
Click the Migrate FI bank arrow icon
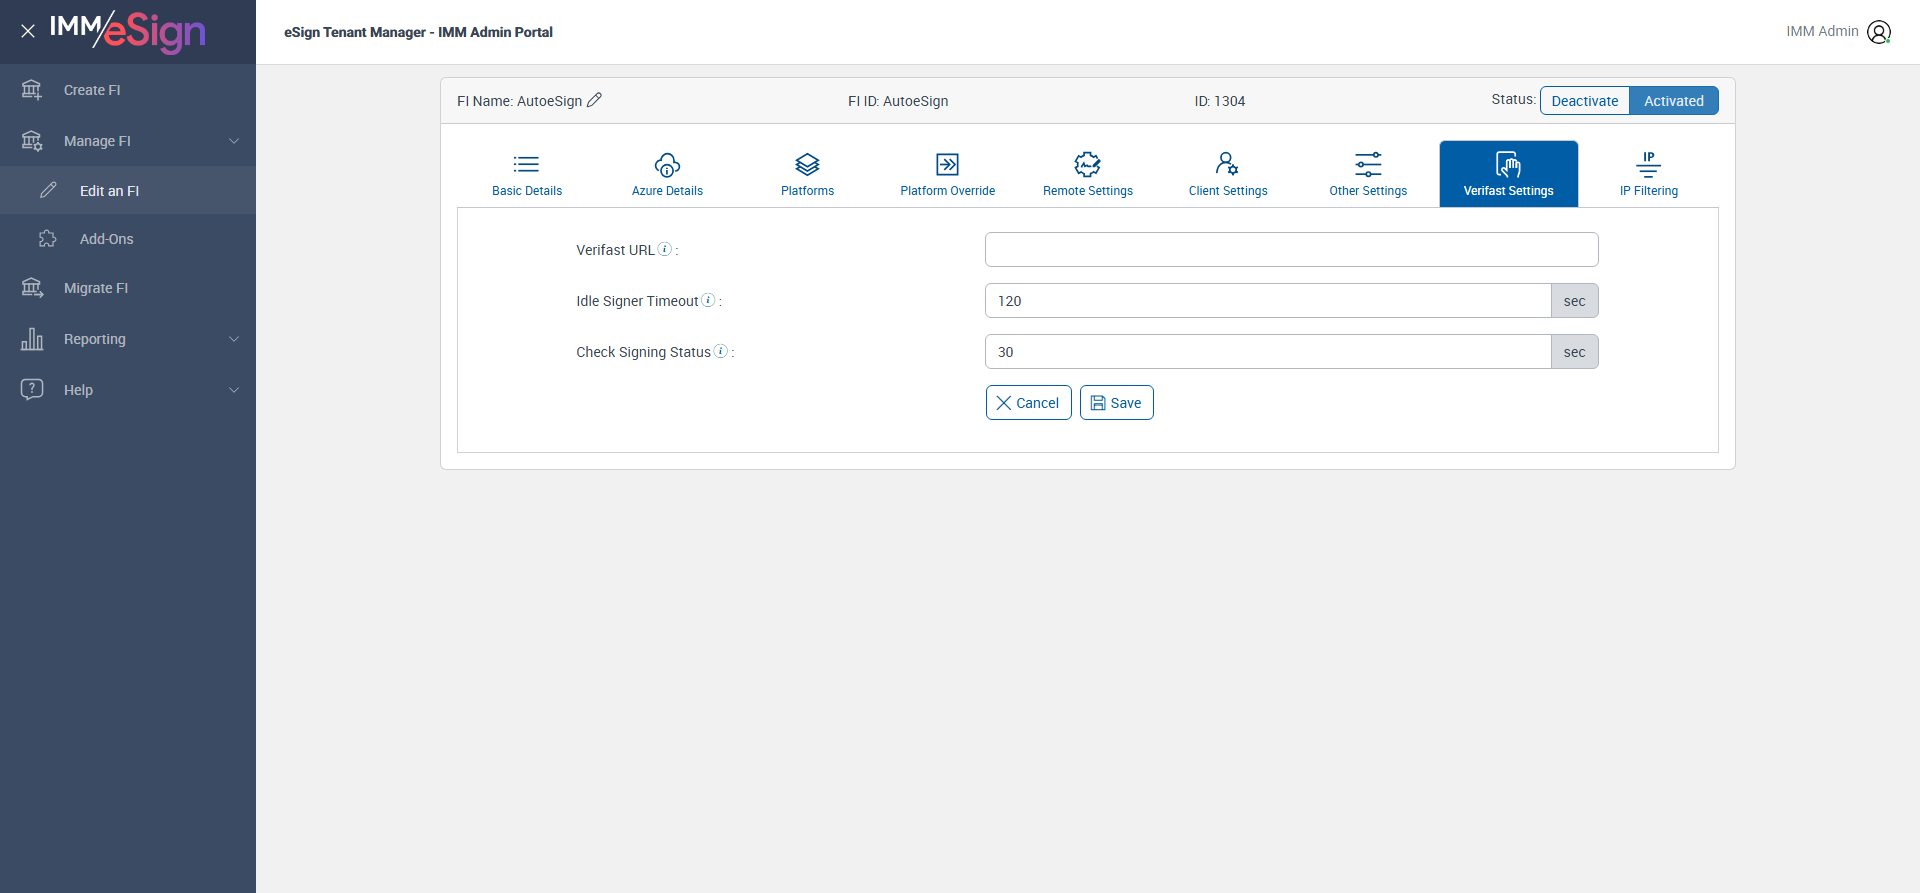[32, 288]
